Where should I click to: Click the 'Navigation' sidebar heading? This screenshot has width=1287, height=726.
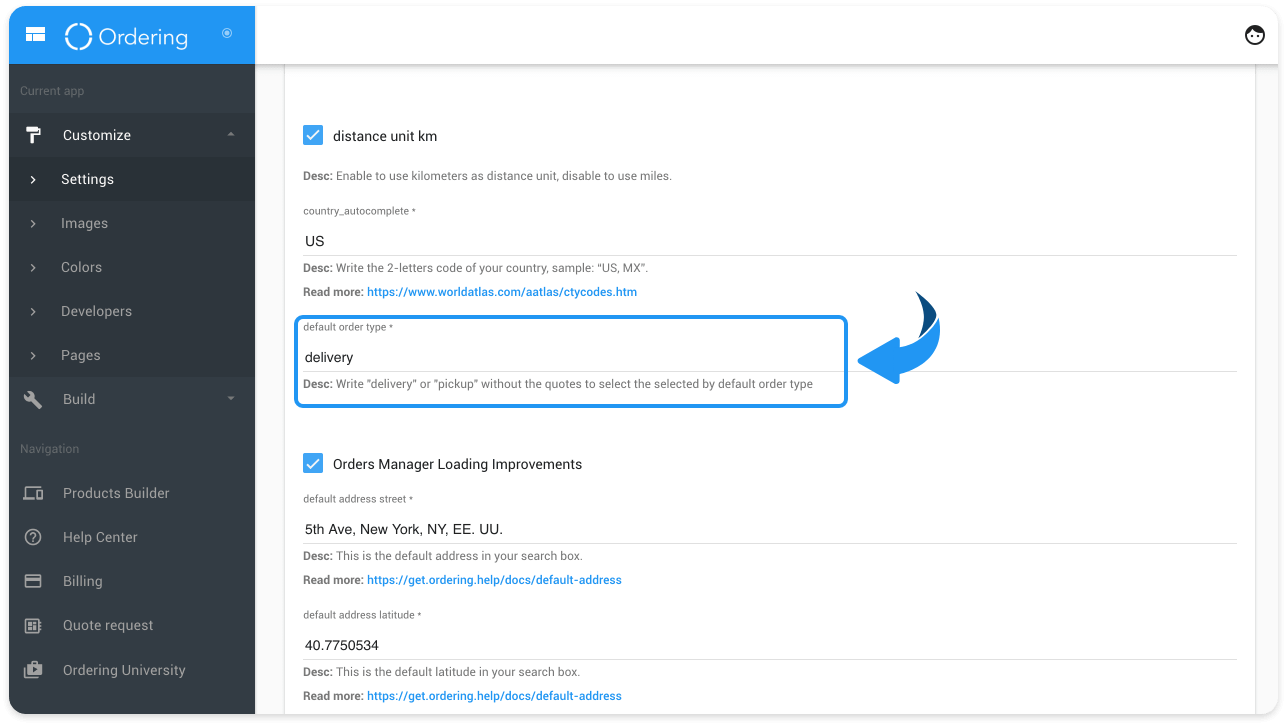pos(50,449)
